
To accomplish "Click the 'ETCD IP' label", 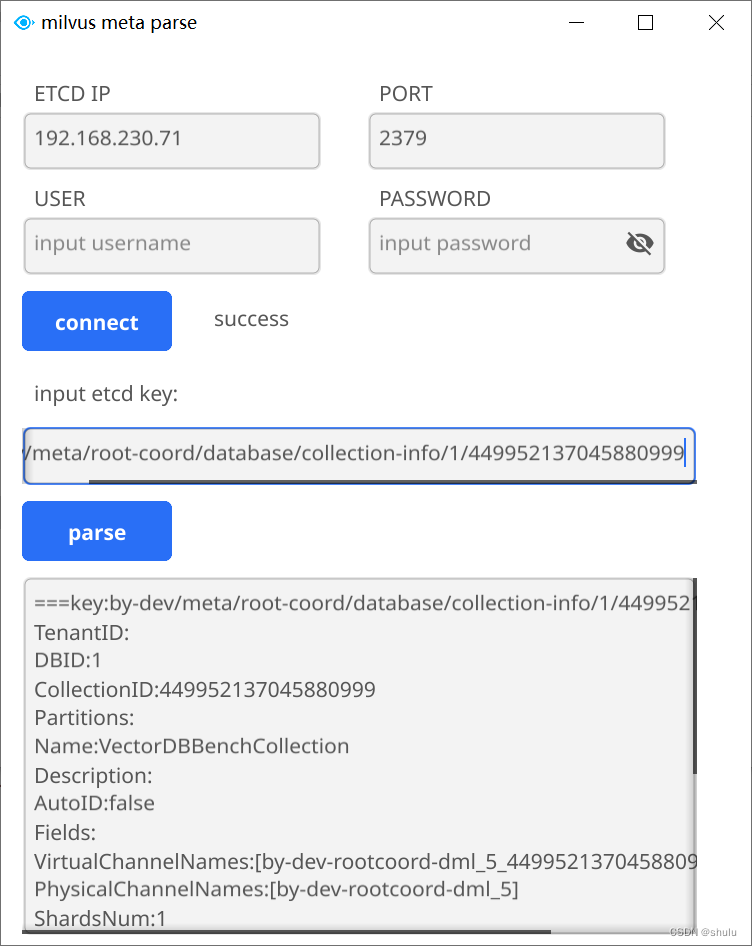I will [x=72, y=94].
